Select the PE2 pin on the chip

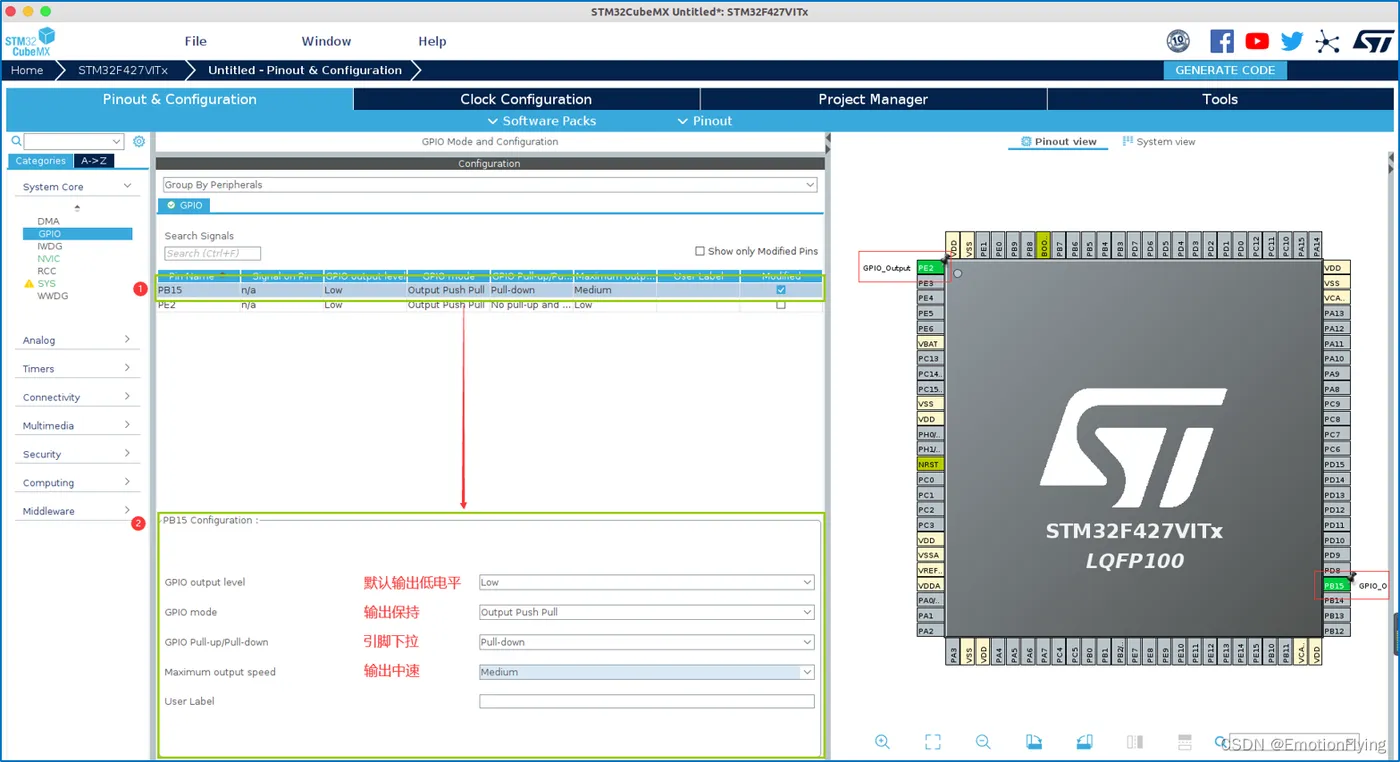931,268
